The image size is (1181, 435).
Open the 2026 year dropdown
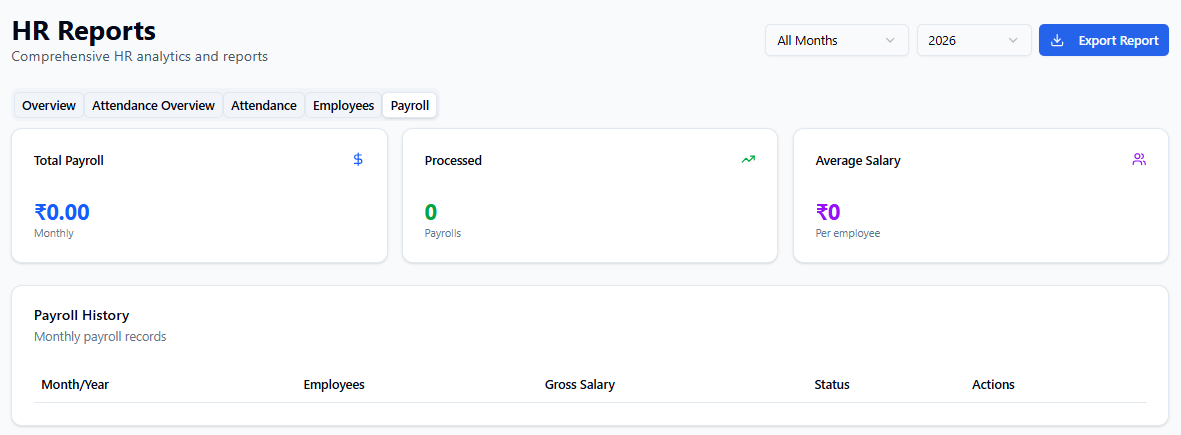(x=973, y=41)
